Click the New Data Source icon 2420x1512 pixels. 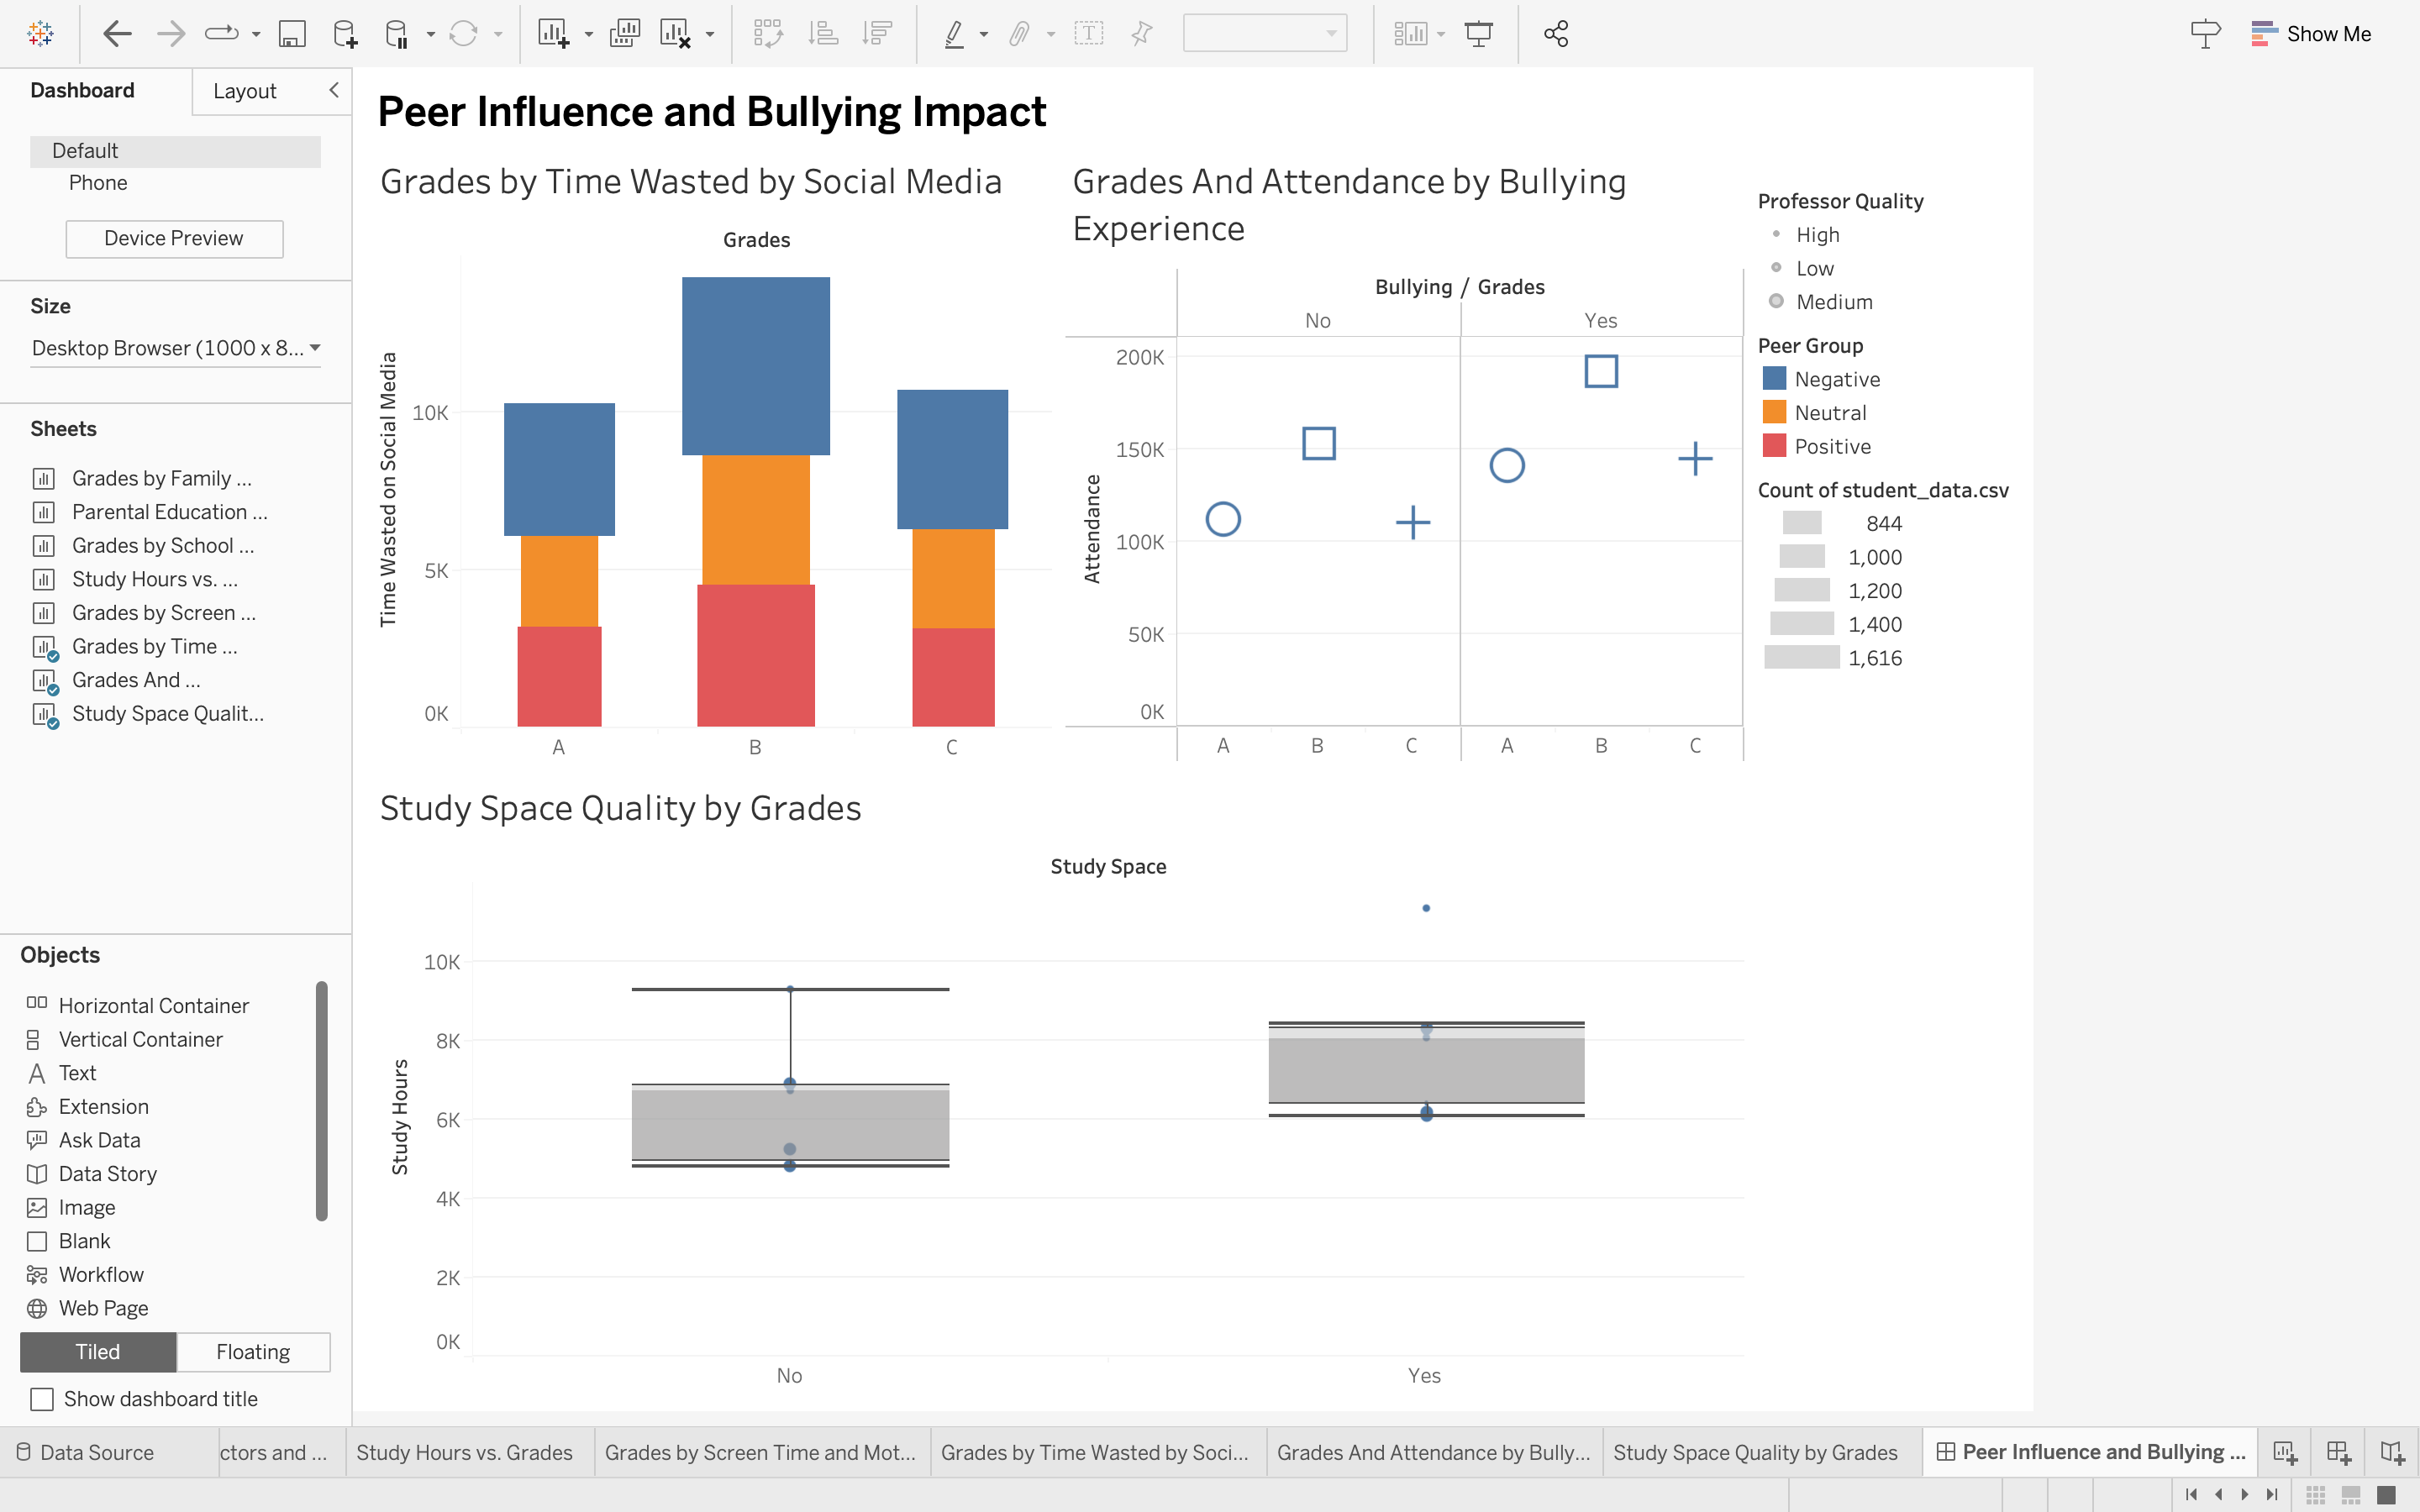(x=344, y=34)
